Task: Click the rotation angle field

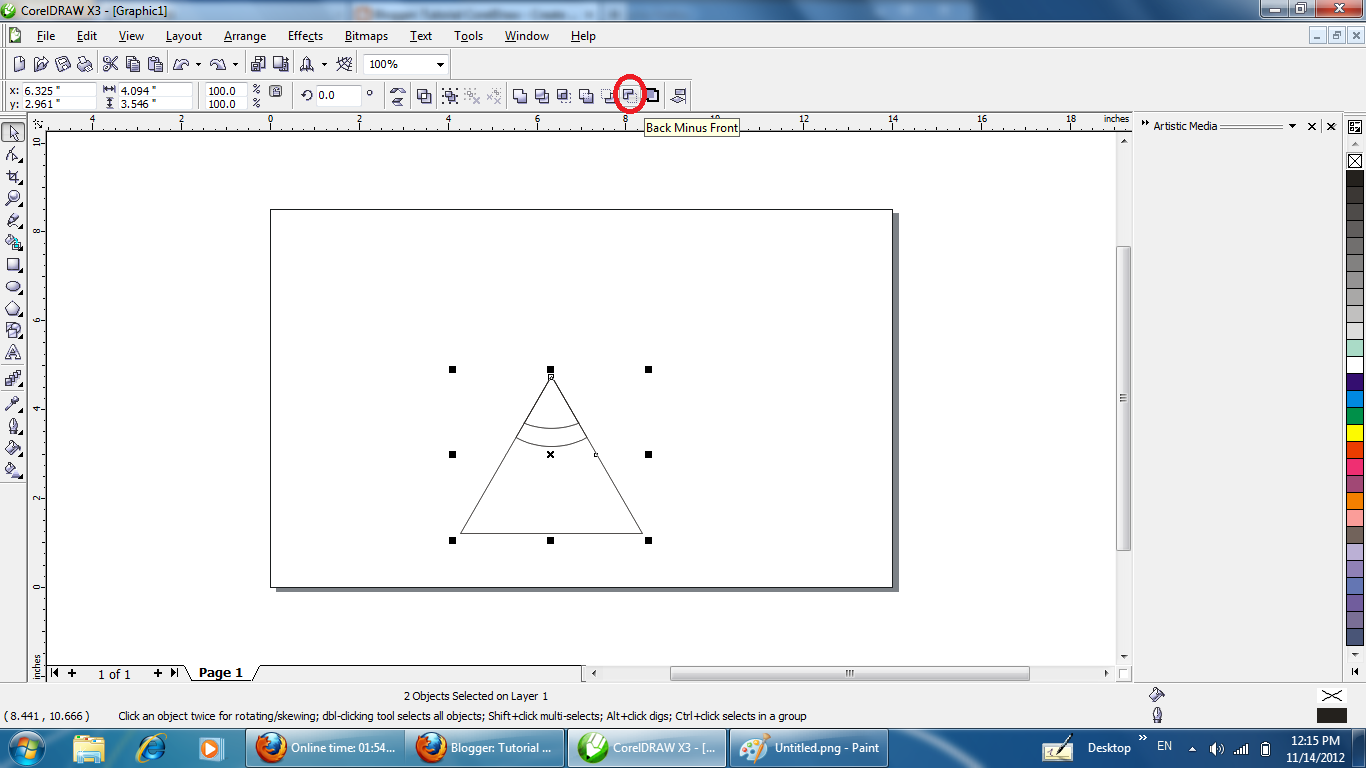Action: click(338, 96)
